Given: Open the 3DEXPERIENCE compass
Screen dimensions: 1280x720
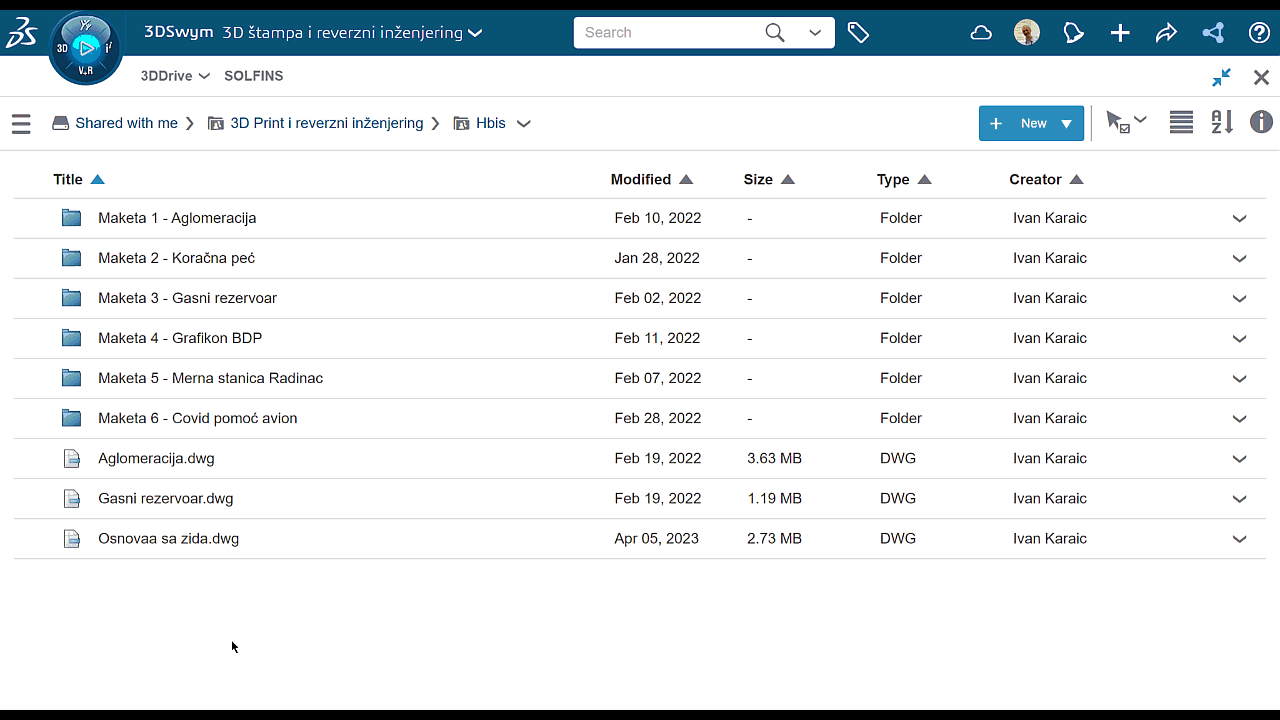Looking at the screenshot, I should (x=86, y=47).
